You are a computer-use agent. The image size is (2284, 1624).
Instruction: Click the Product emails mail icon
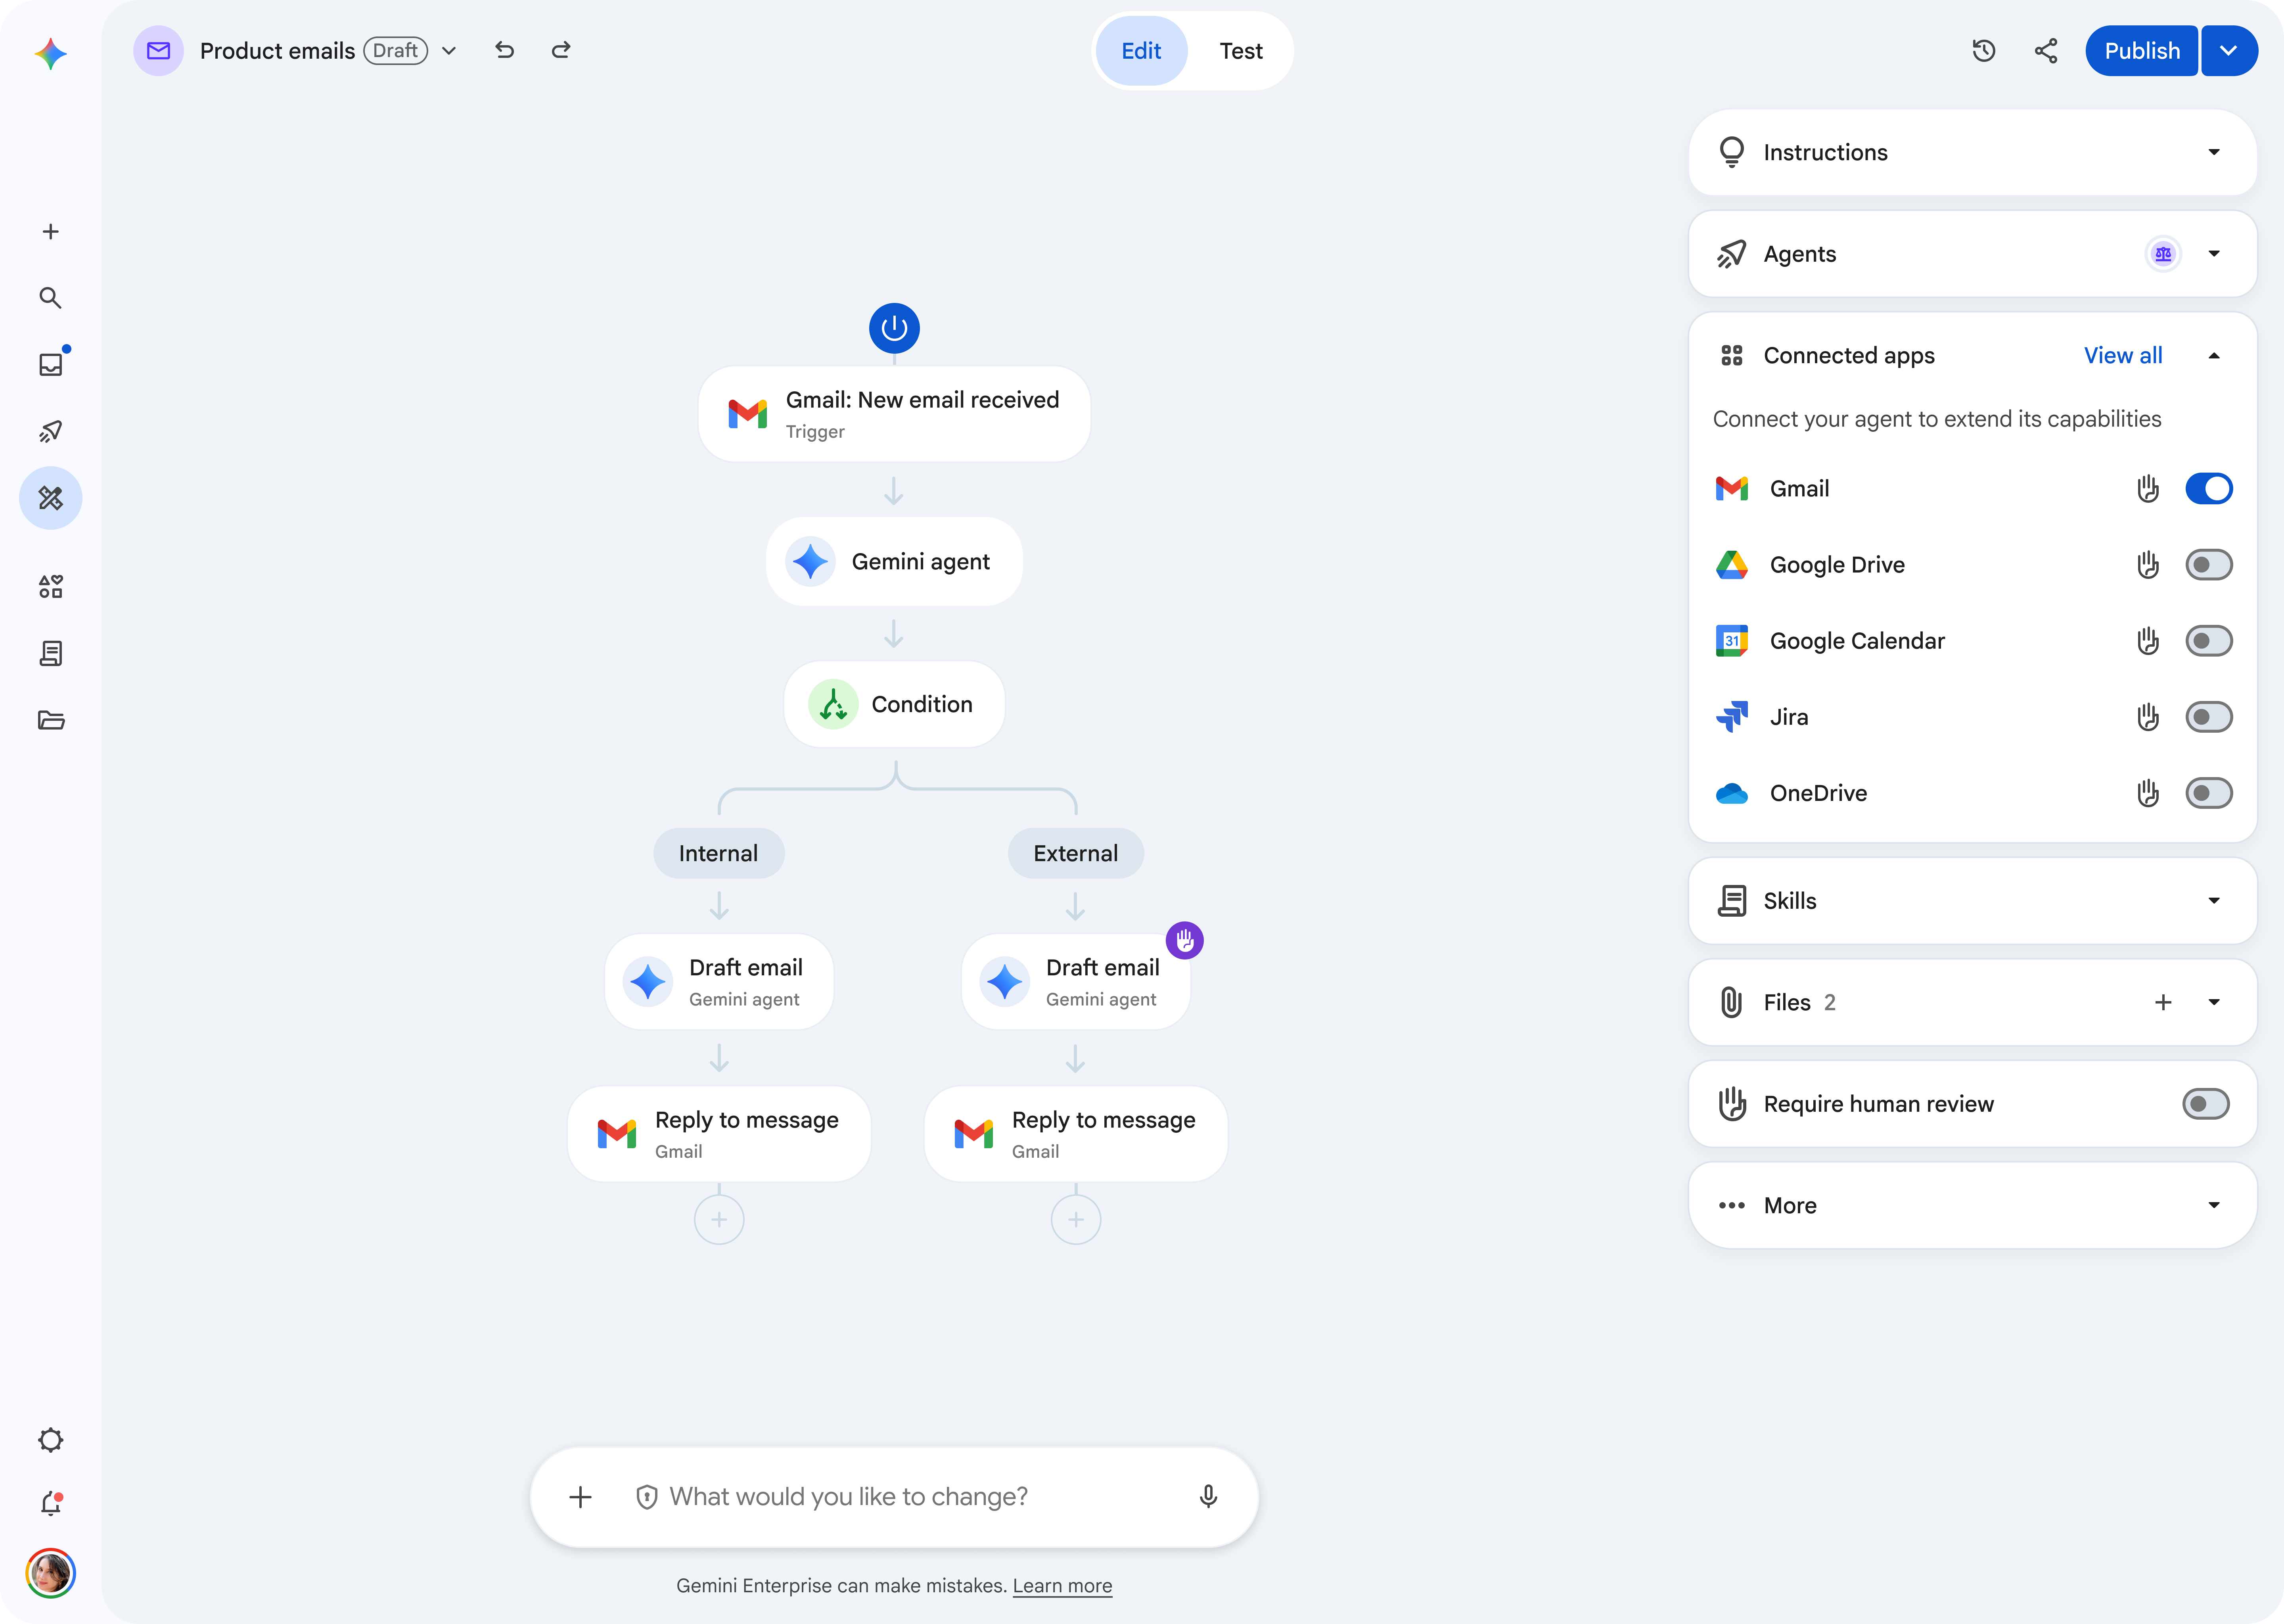click(159, 51)
